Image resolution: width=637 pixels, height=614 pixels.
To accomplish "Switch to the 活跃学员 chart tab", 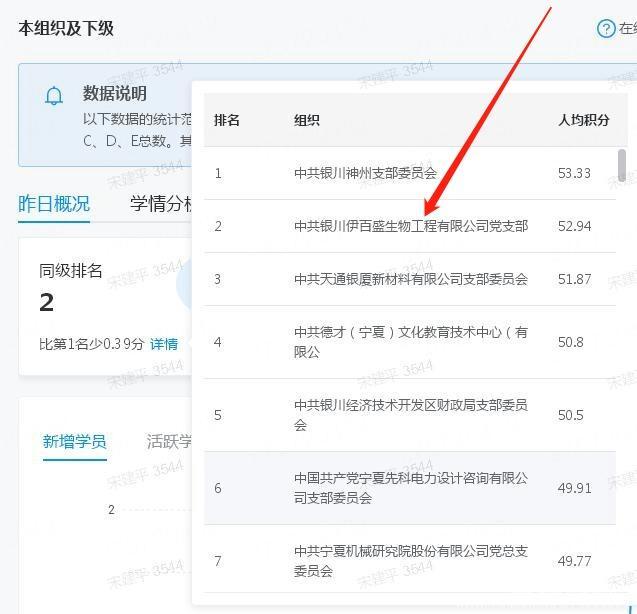I will coord(168,441).
